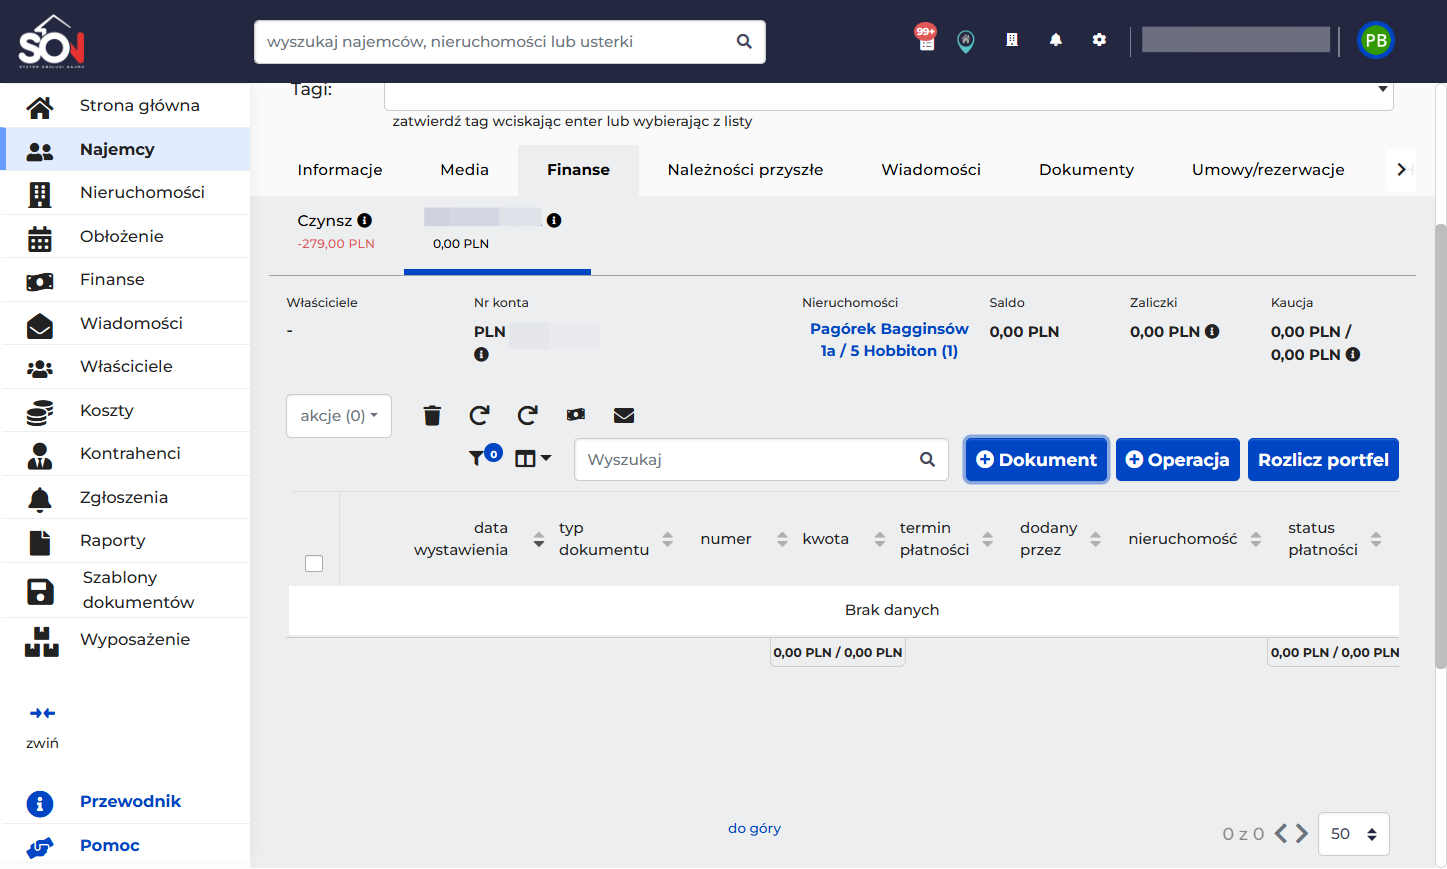Screen dimensions: 1447x869
Task: Open Właściciele in sidebar
Action: point(126,366)
